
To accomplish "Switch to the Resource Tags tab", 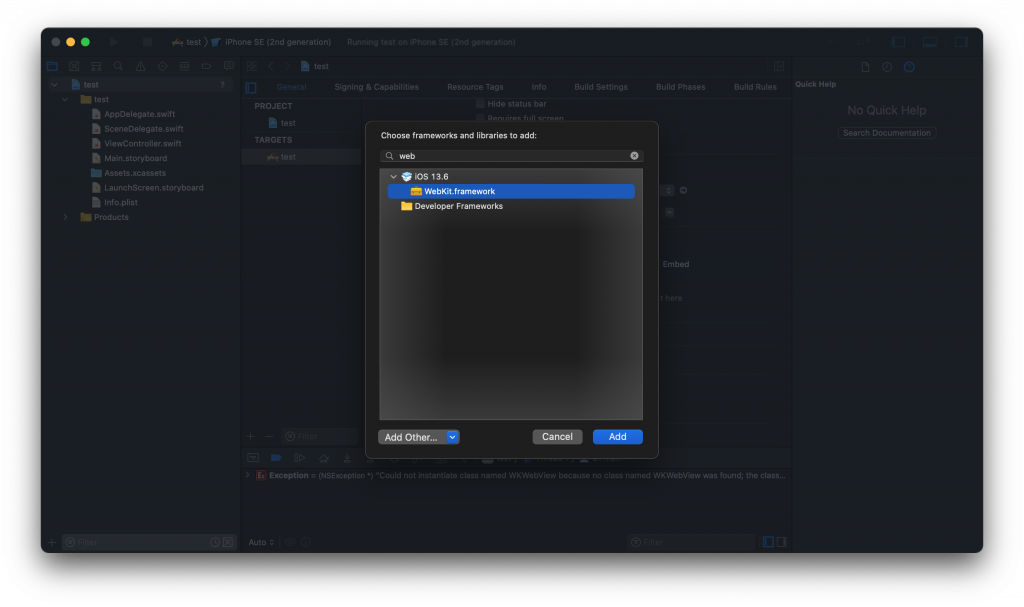I will pyautogui.click(x=475, y=87).
